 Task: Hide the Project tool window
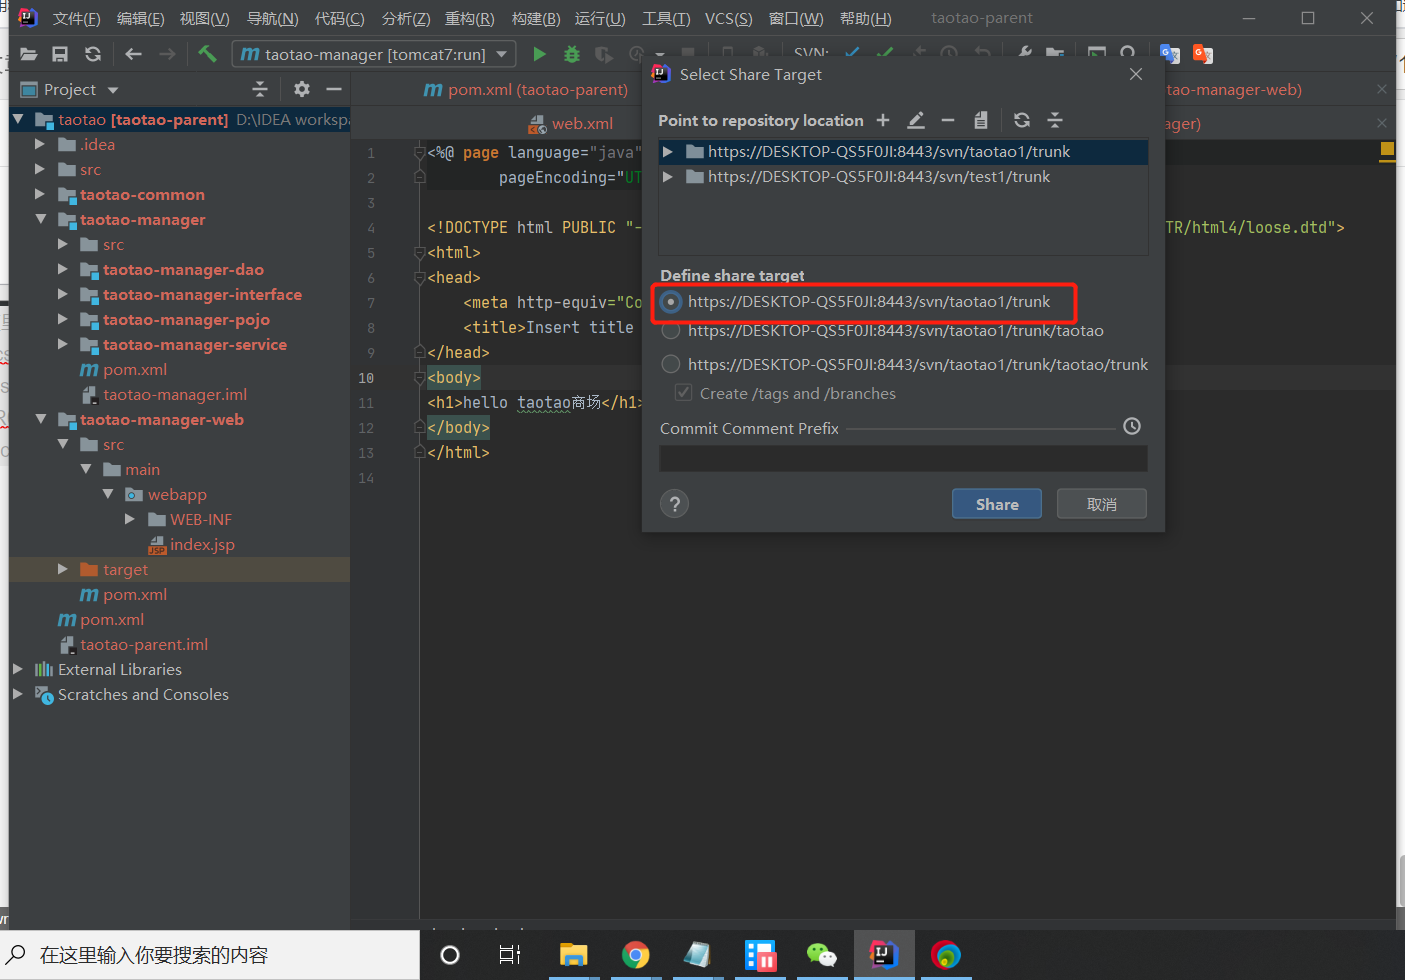[334, 89]
